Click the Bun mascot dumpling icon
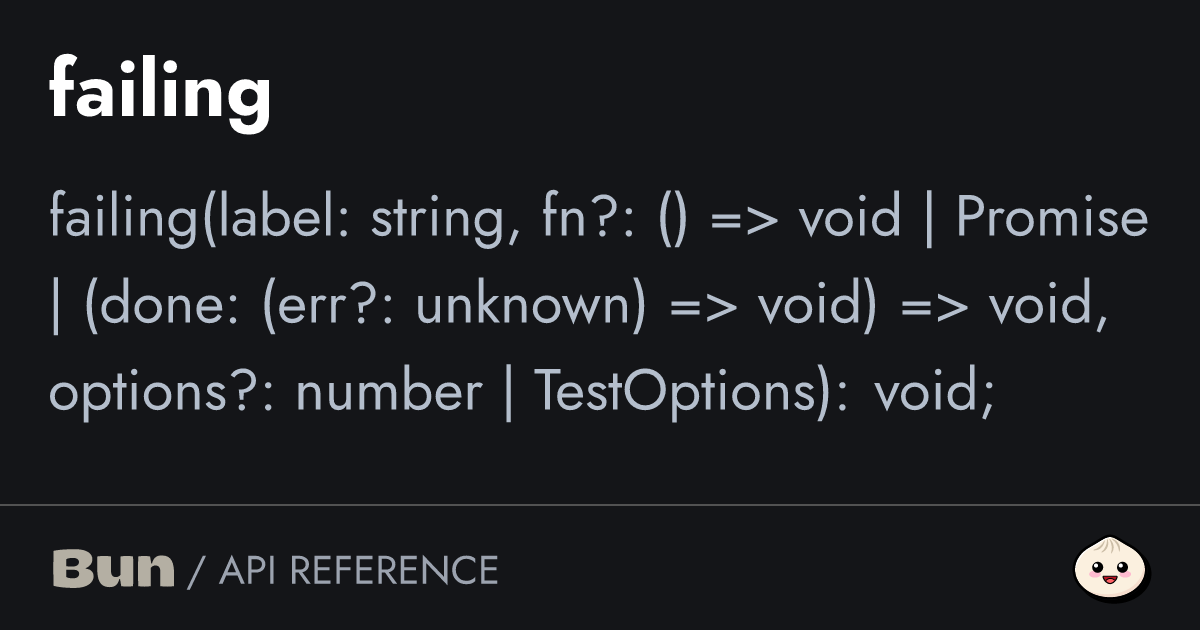The width and height of the screenshot is (1200, 630). pos(1110,569)
